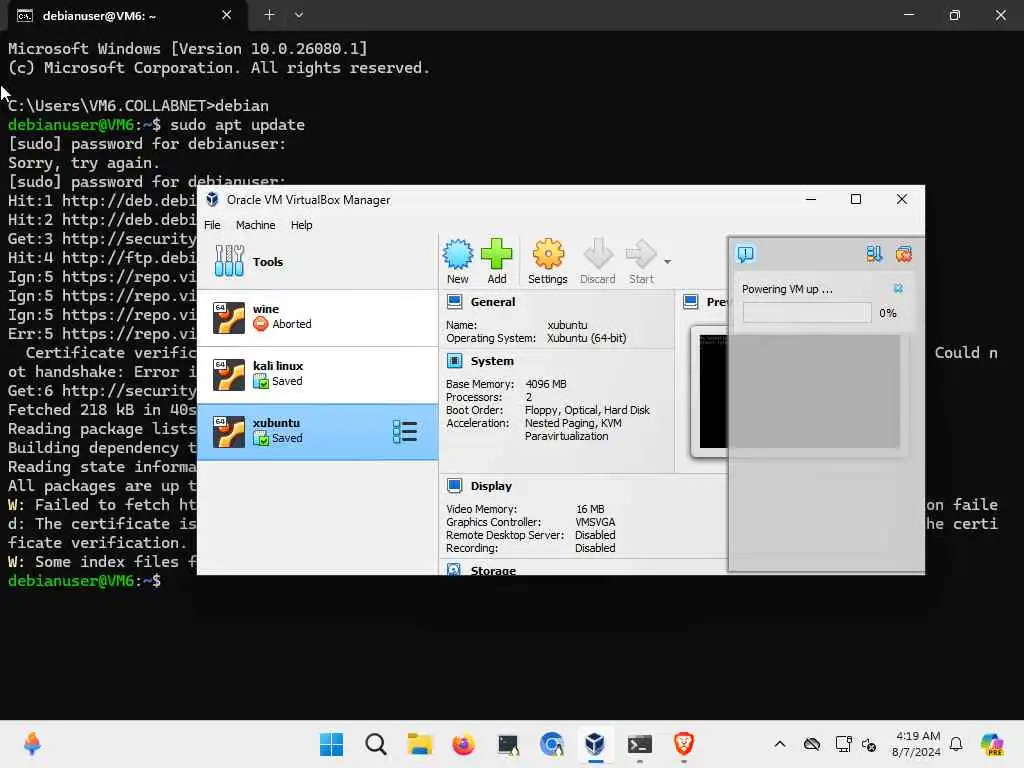Select the wine virtual machine
The width and height of the screenshot is (1024, 768).
pyautogui.click(x=317, y=317)
